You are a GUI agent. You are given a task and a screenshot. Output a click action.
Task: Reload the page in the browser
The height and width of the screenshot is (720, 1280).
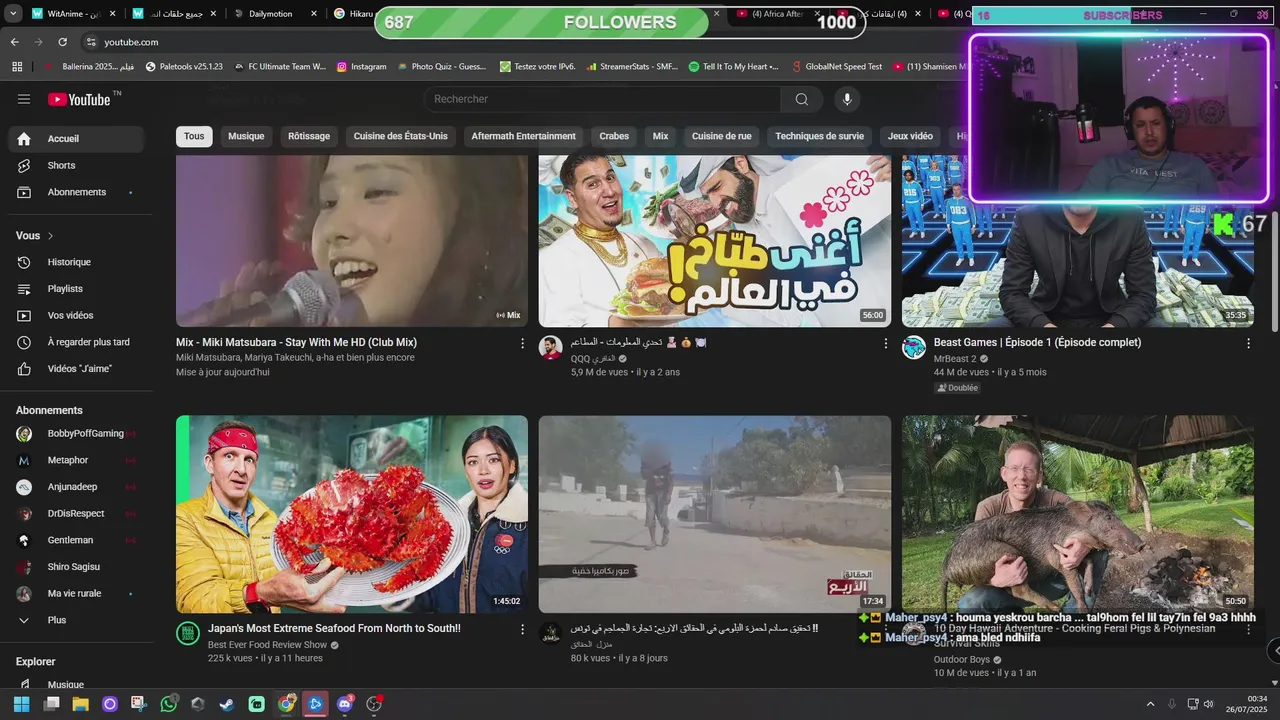click(x=62, y=42)
